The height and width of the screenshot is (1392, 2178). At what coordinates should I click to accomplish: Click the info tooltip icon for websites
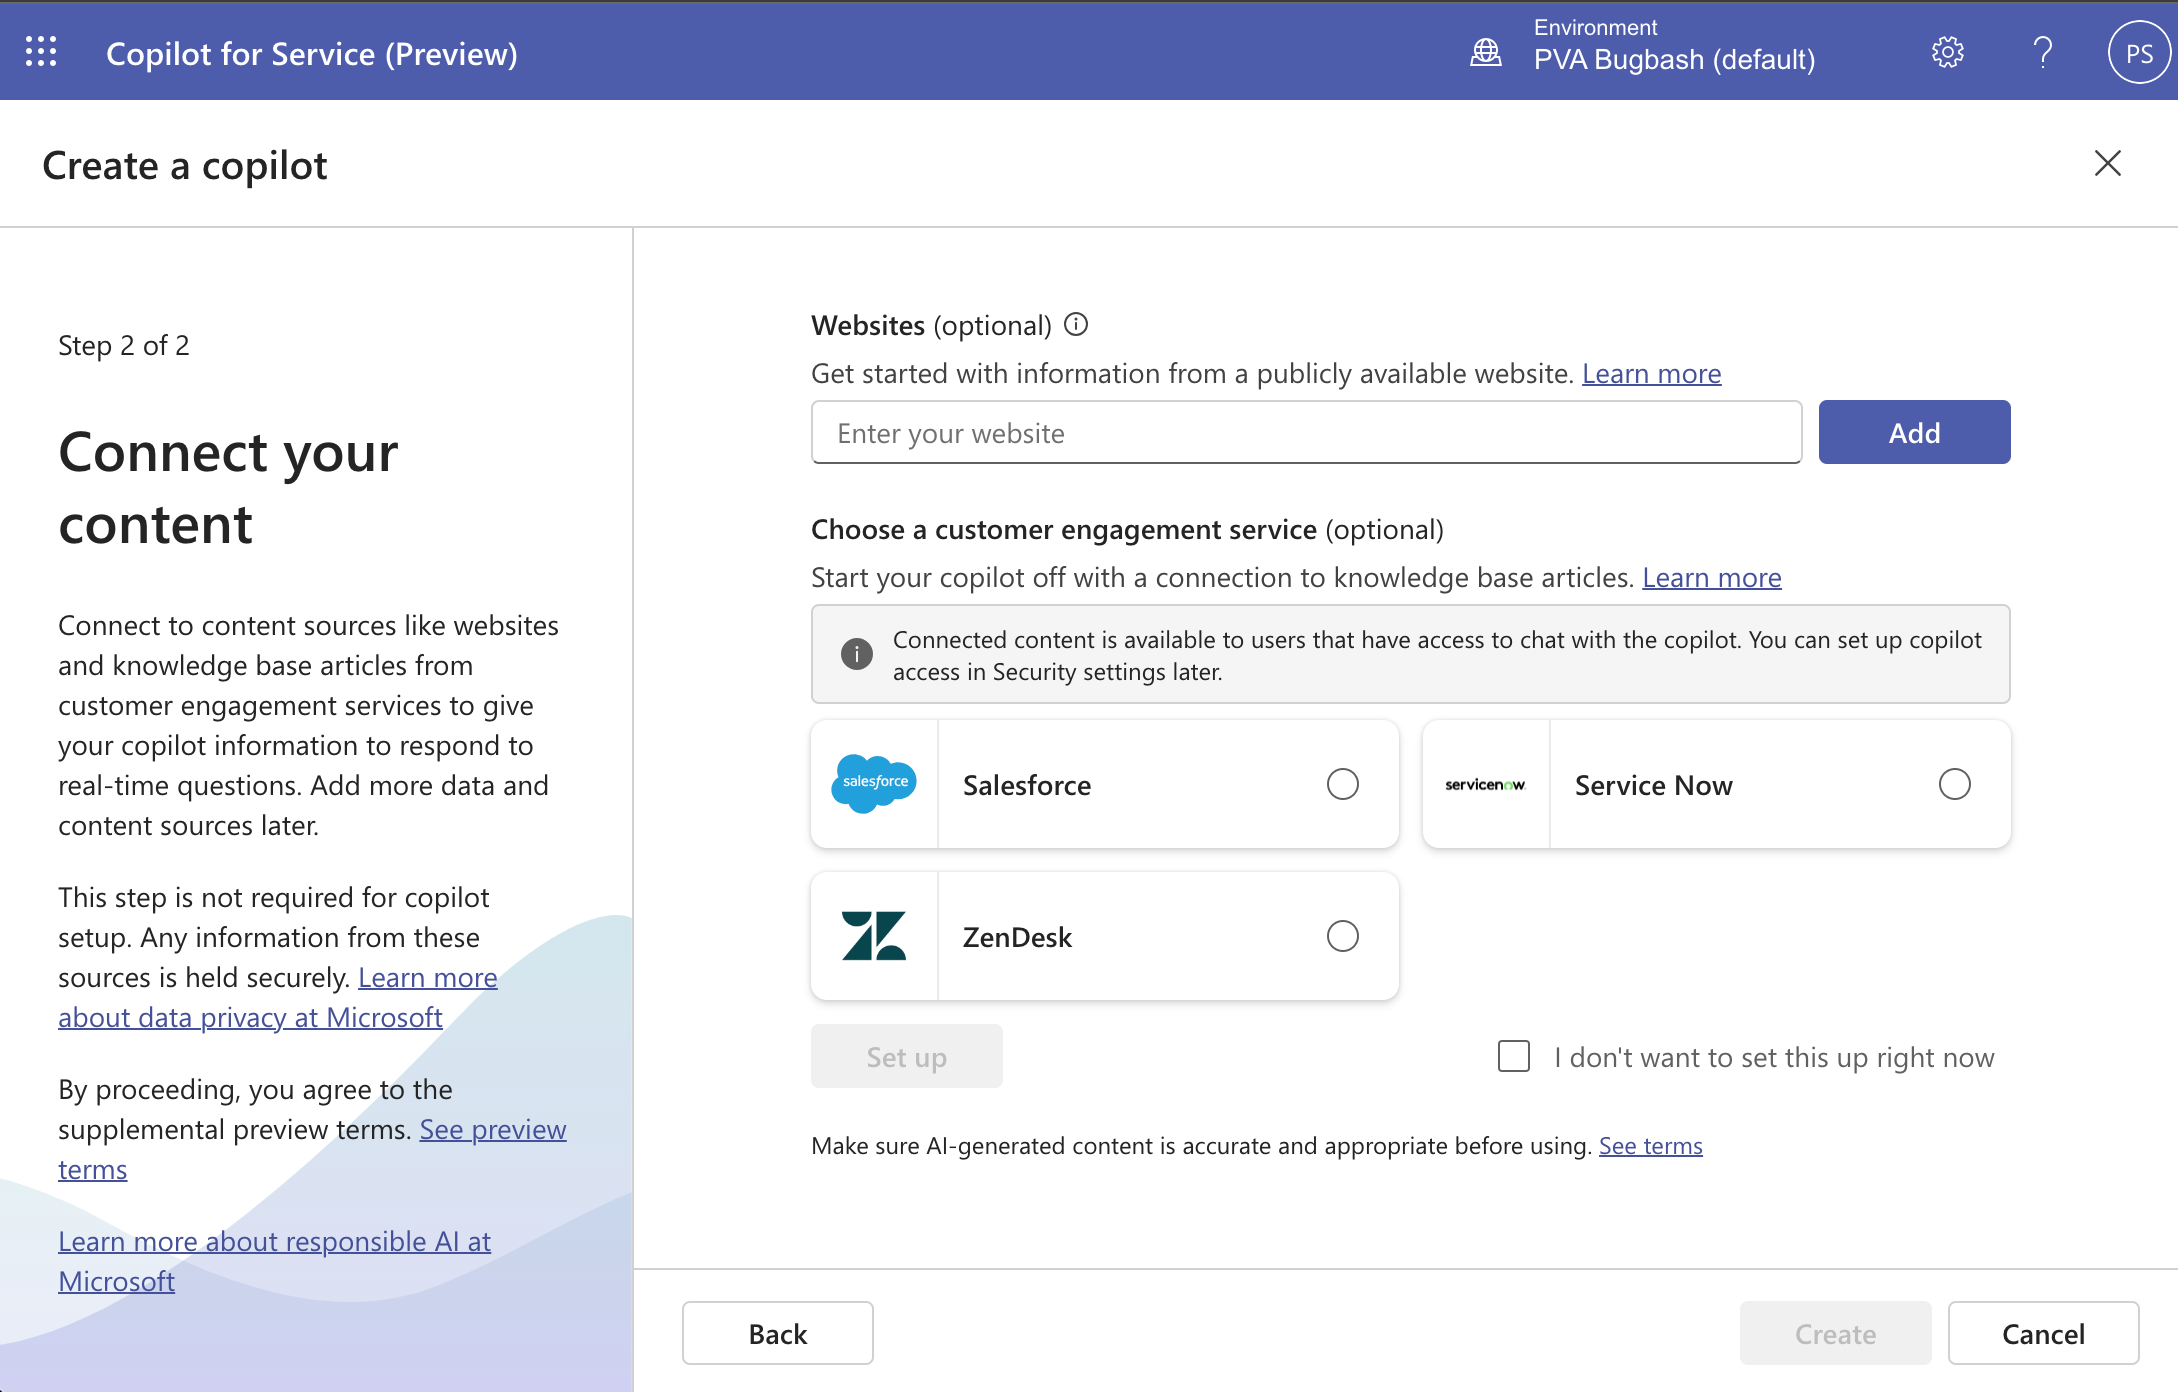click(x=1078, y=324)
